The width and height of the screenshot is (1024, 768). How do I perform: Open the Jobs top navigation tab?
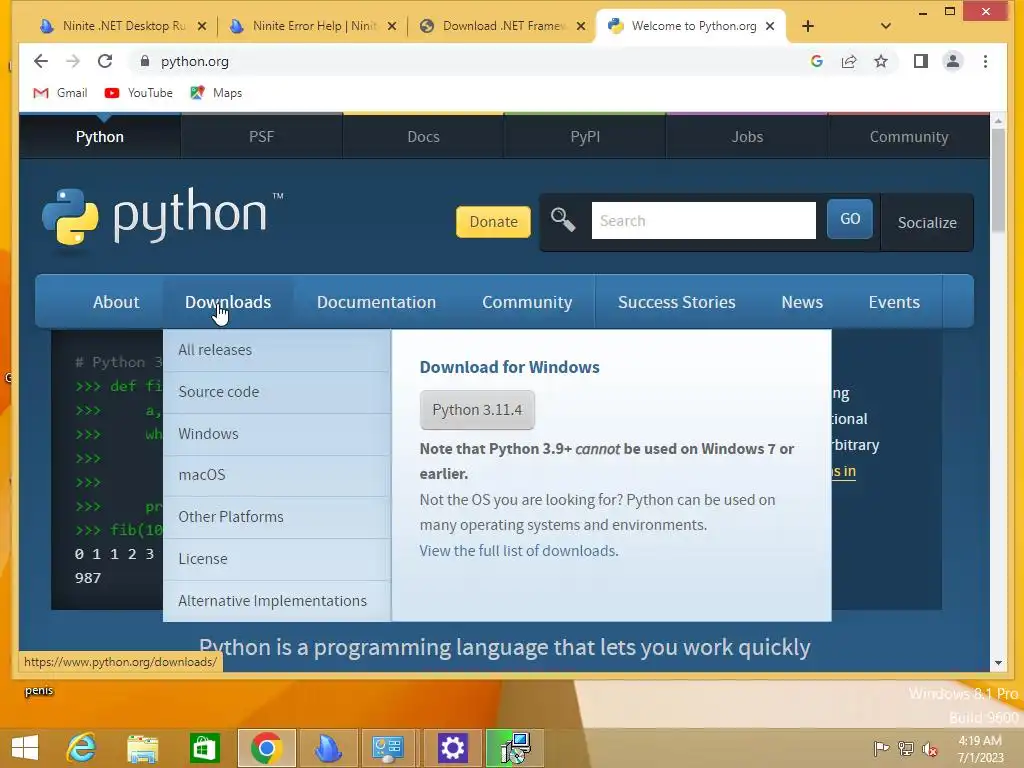(x=747, y=136)
